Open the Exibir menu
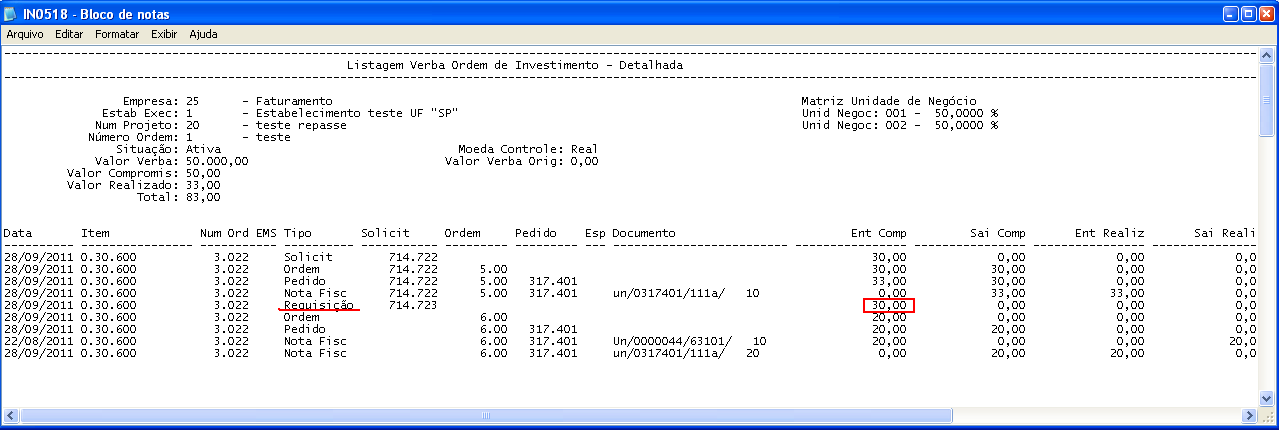 point(164,34)
